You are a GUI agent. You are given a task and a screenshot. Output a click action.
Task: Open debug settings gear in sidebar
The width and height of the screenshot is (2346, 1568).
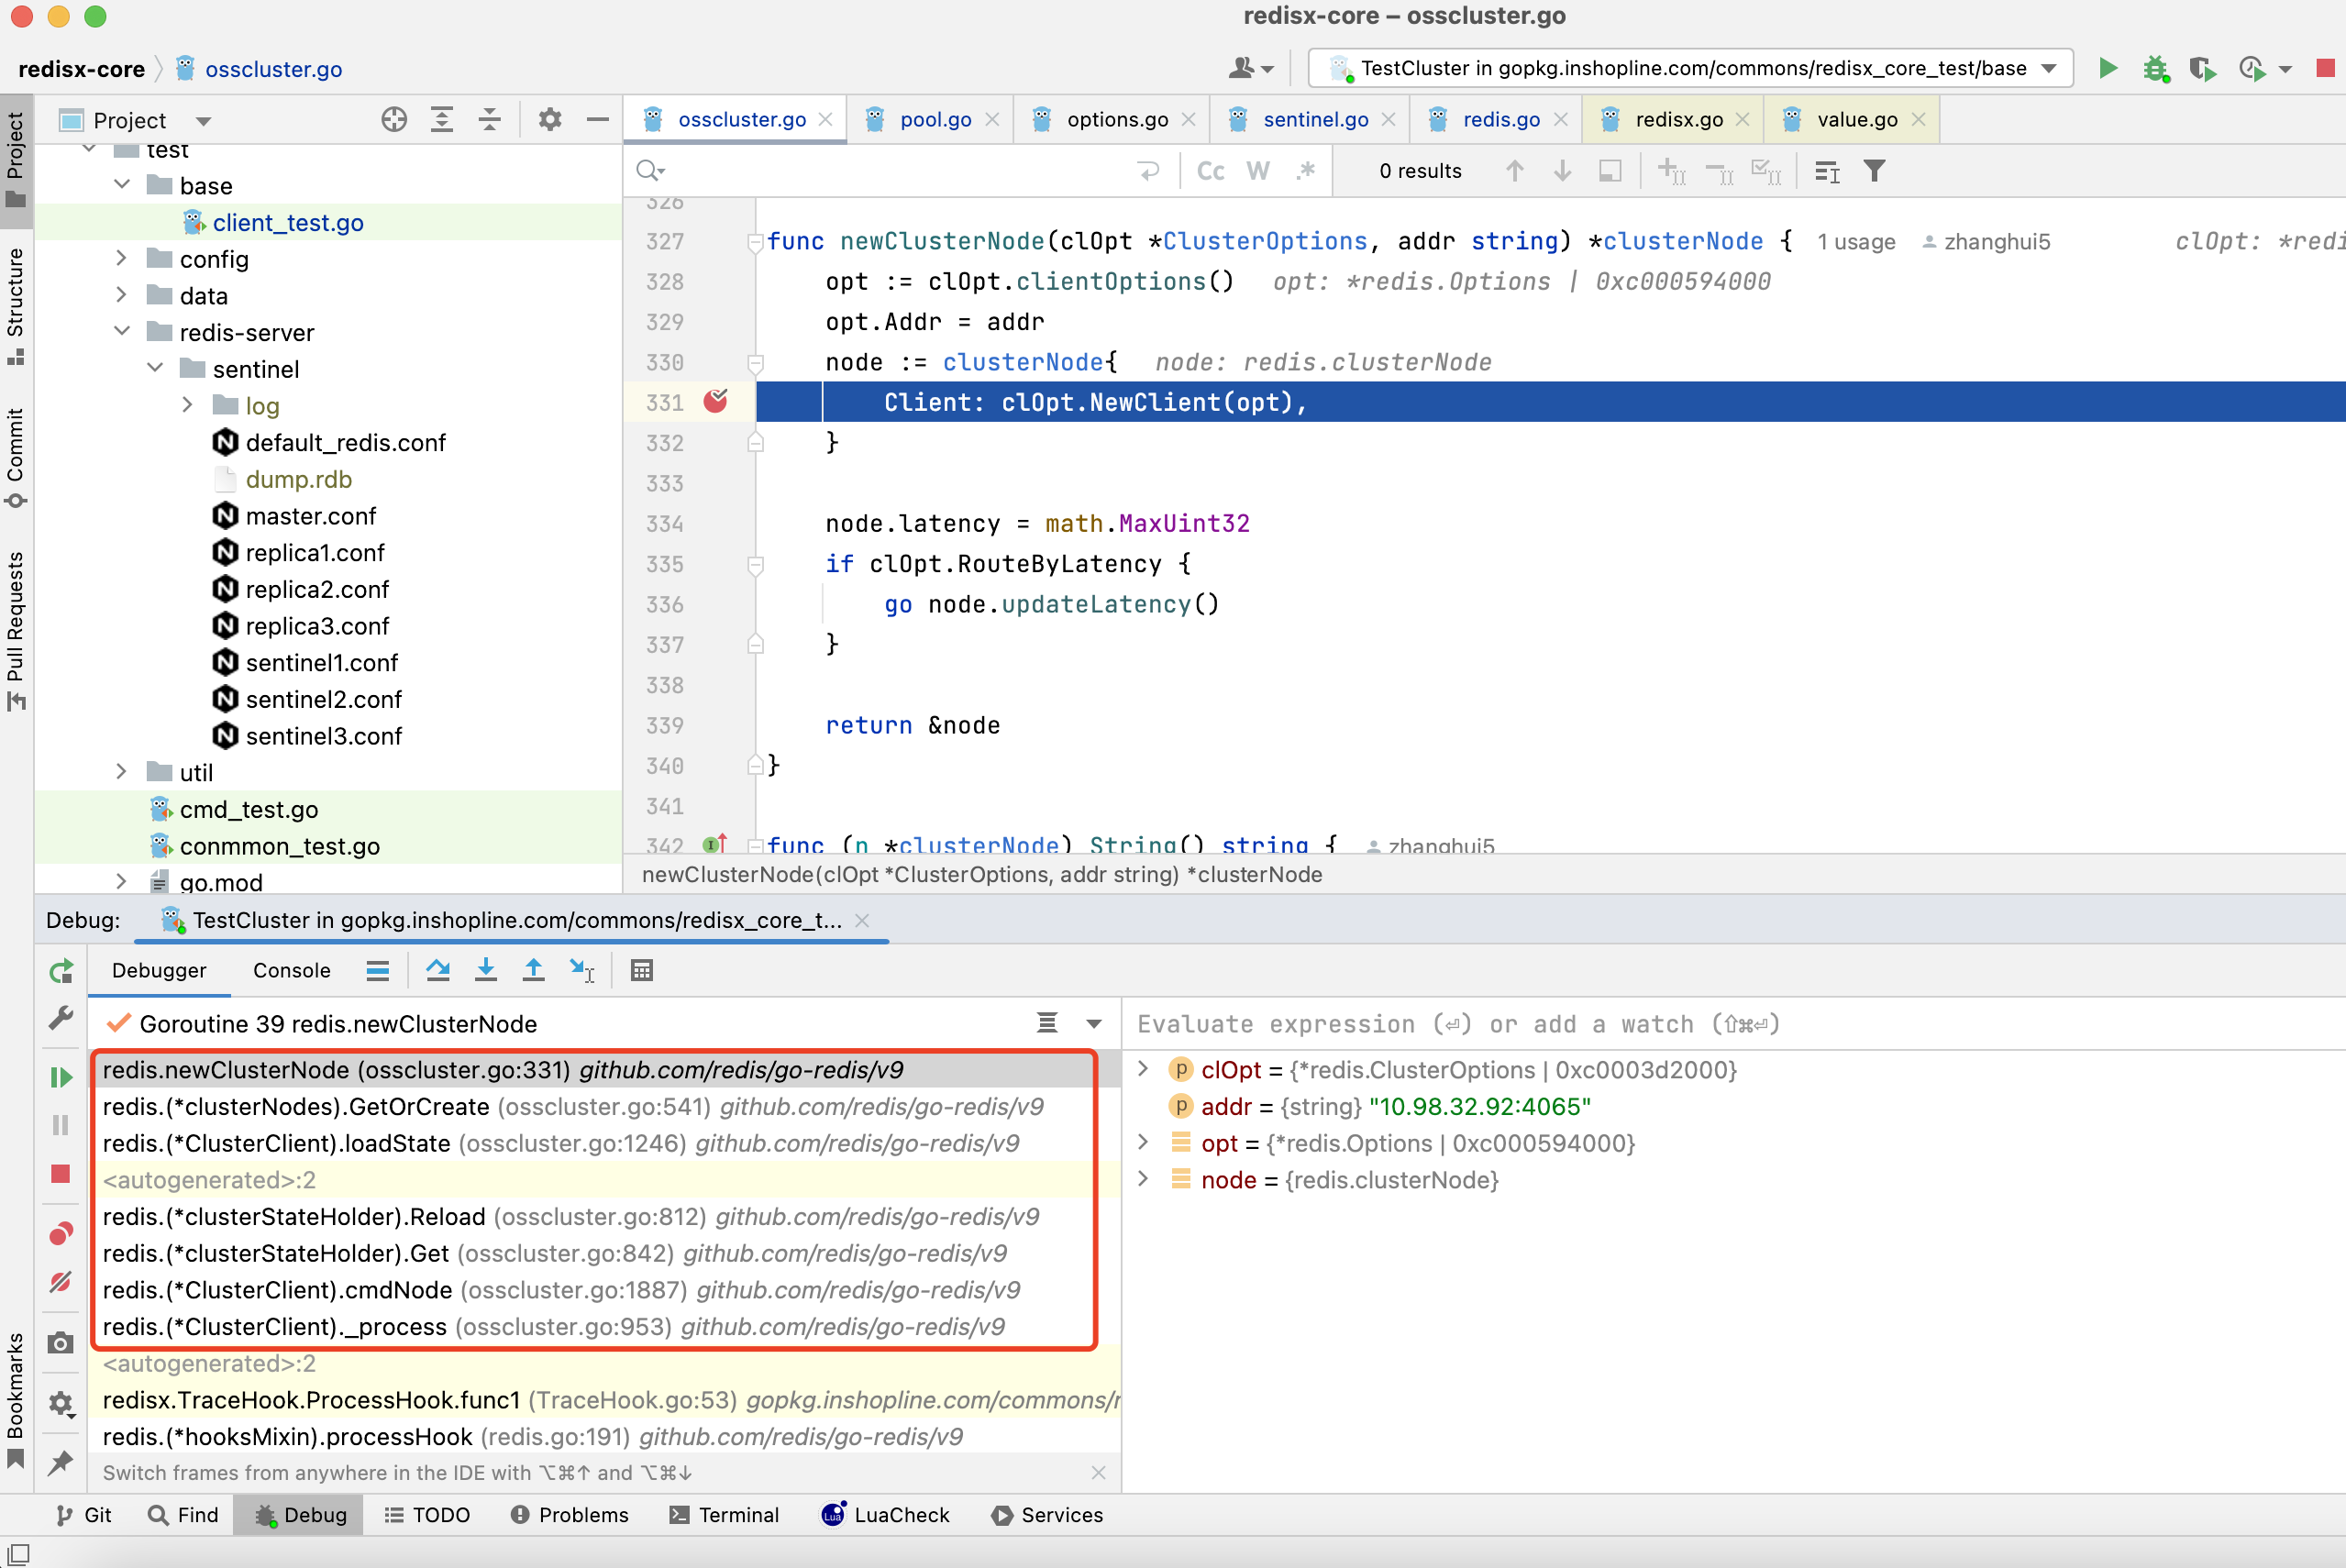pyautogui.click(x=61, y=1405)
